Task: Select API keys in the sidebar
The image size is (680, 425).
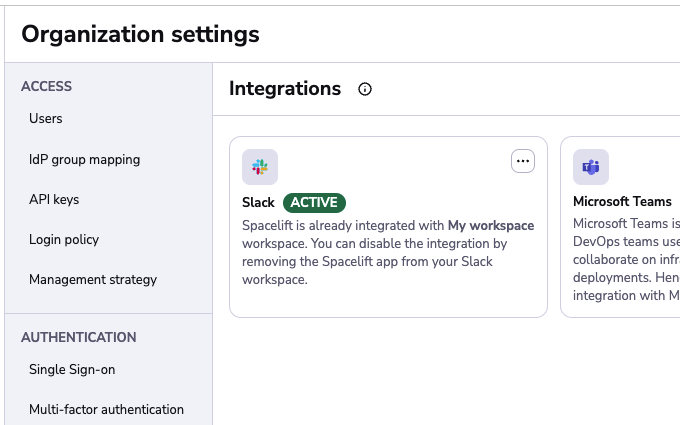Action: click(x=54, y=199)
